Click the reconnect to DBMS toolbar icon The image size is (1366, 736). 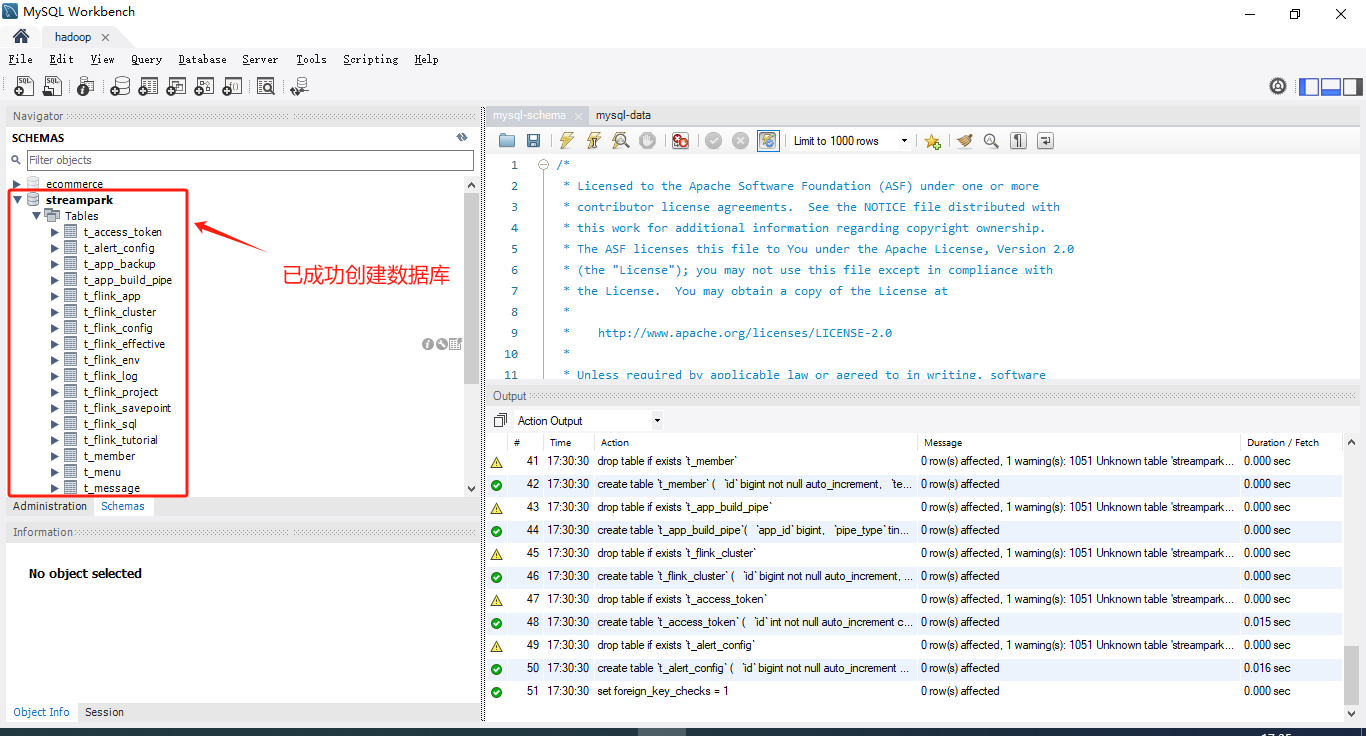[x=299, y=87]
